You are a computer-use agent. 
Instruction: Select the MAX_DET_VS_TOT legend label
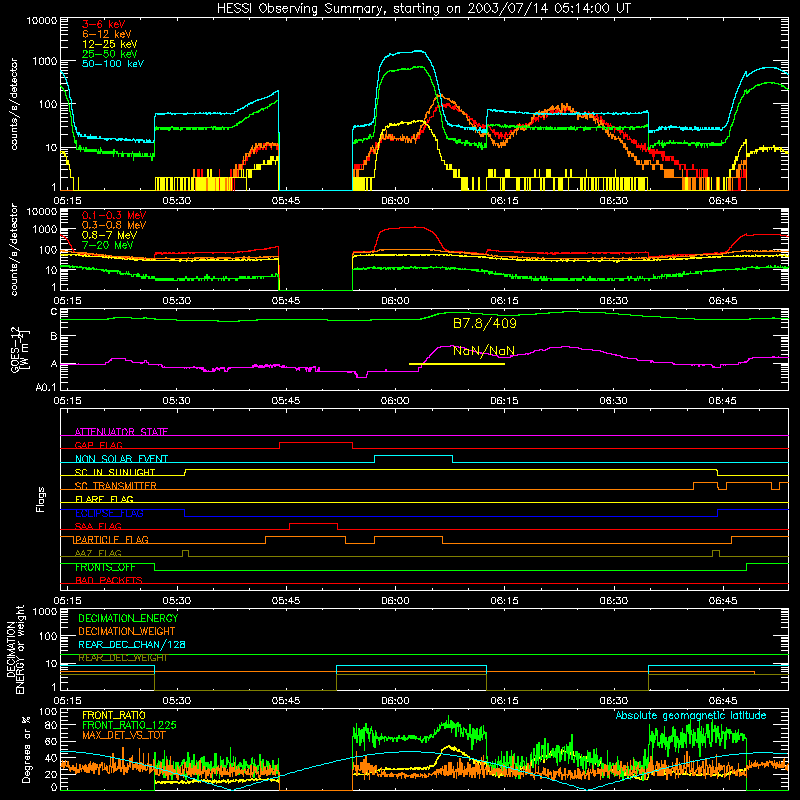pyautogui.click(x=124, y=735)
